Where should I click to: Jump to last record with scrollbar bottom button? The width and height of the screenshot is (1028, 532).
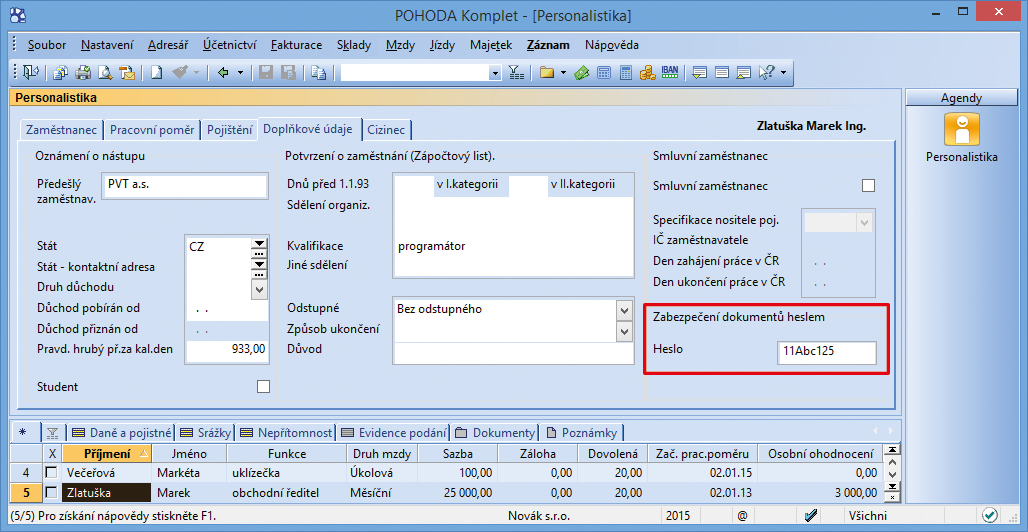coord(892,487)
